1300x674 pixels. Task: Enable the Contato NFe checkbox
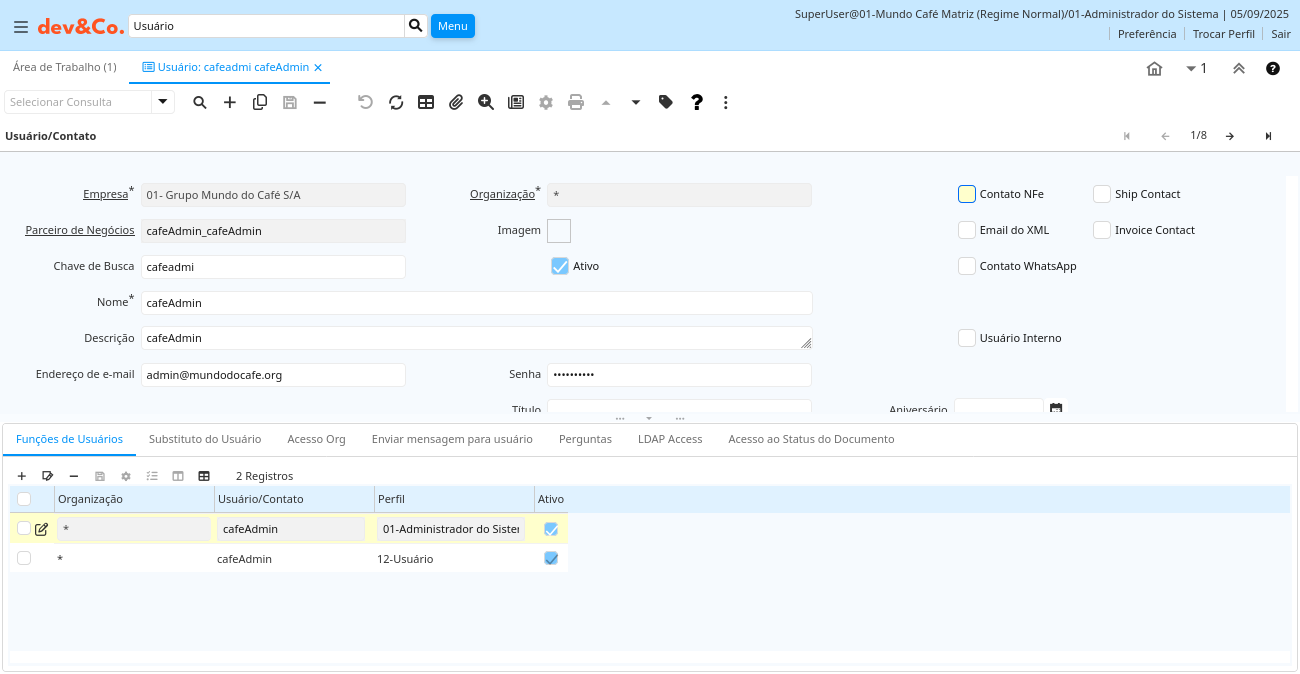[x=967, y=194]
